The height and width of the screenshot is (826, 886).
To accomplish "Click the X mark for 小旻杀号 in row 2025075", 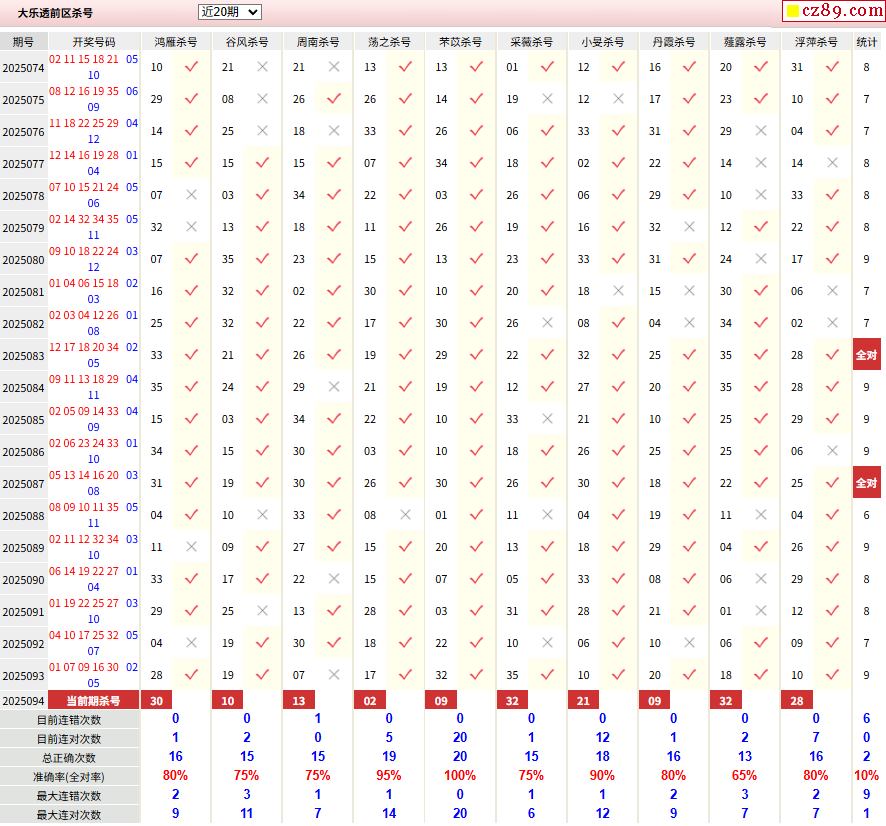I will 618,99.
